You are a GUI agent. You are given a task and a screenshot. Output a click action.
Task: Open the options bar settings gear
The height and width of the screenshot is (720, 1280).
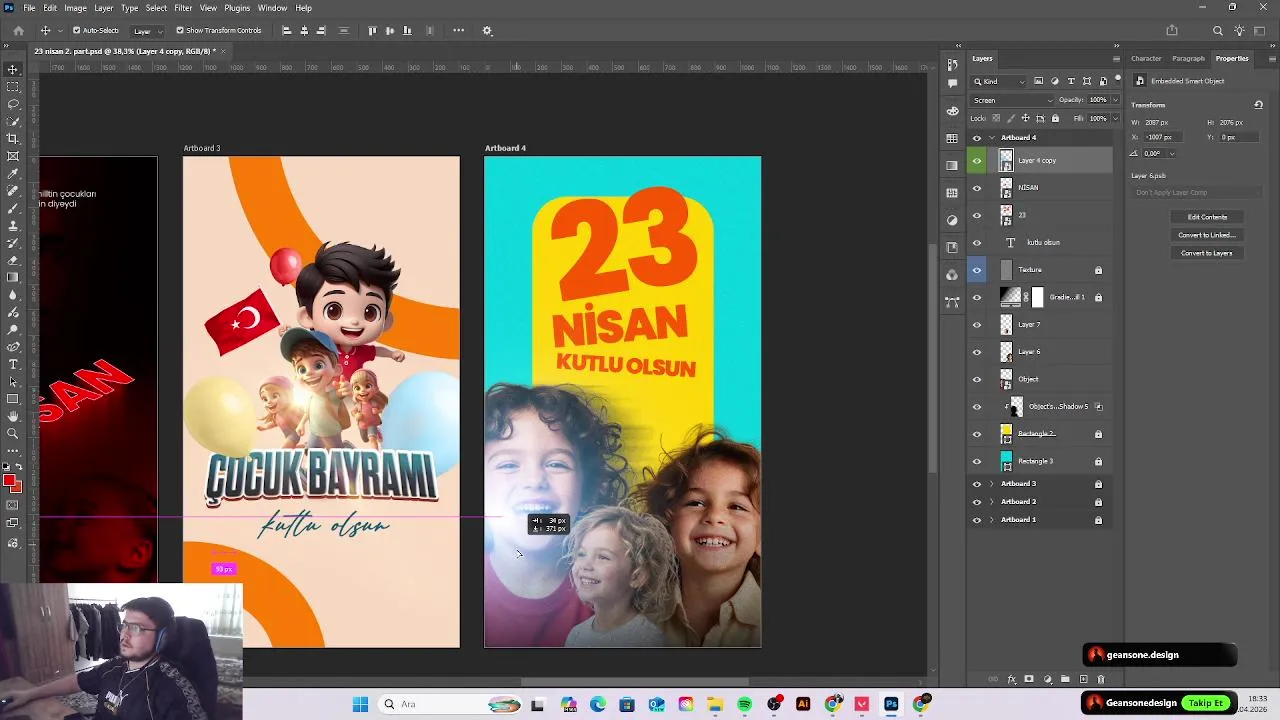click(487, 31)
